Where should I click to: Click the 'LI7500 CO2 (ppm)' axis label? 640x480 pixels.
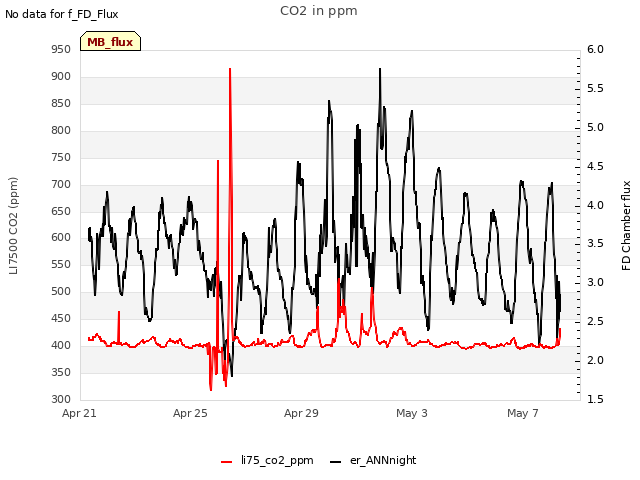point(13,226)
